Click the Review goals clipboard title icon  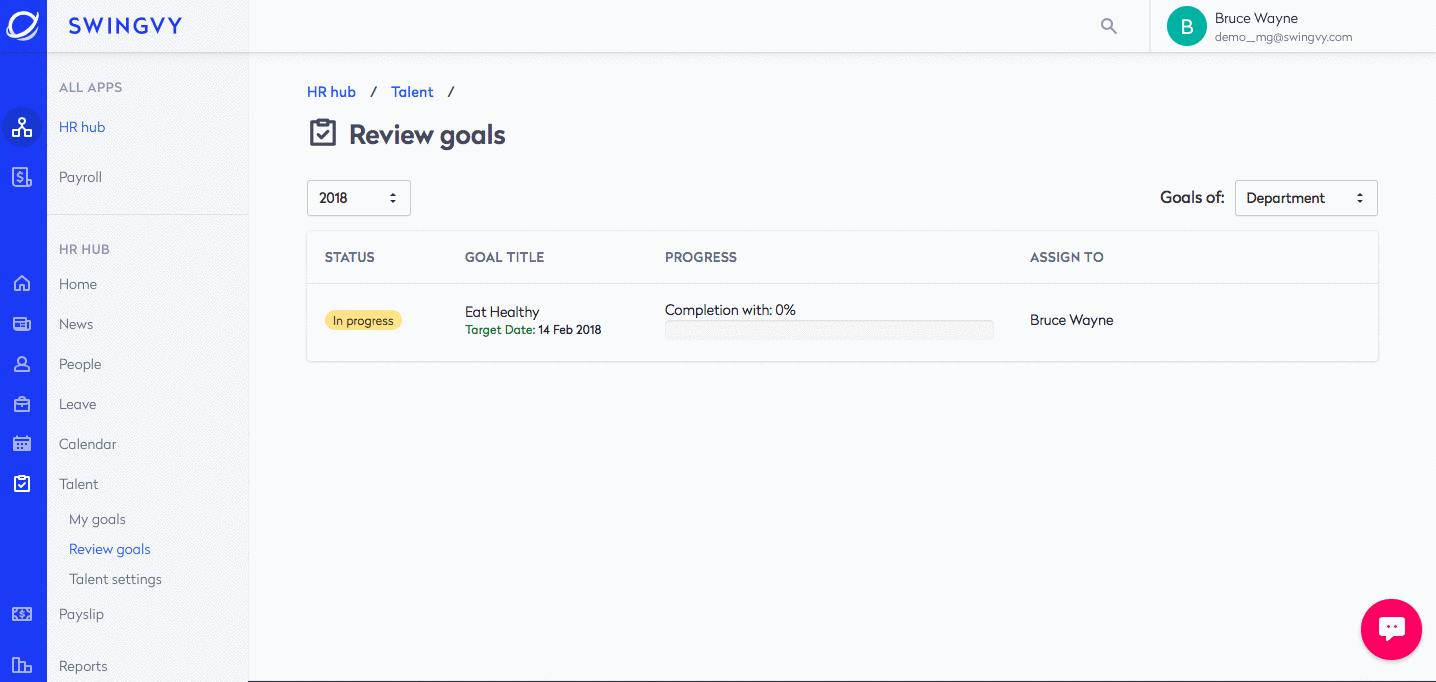click(322, 133)
